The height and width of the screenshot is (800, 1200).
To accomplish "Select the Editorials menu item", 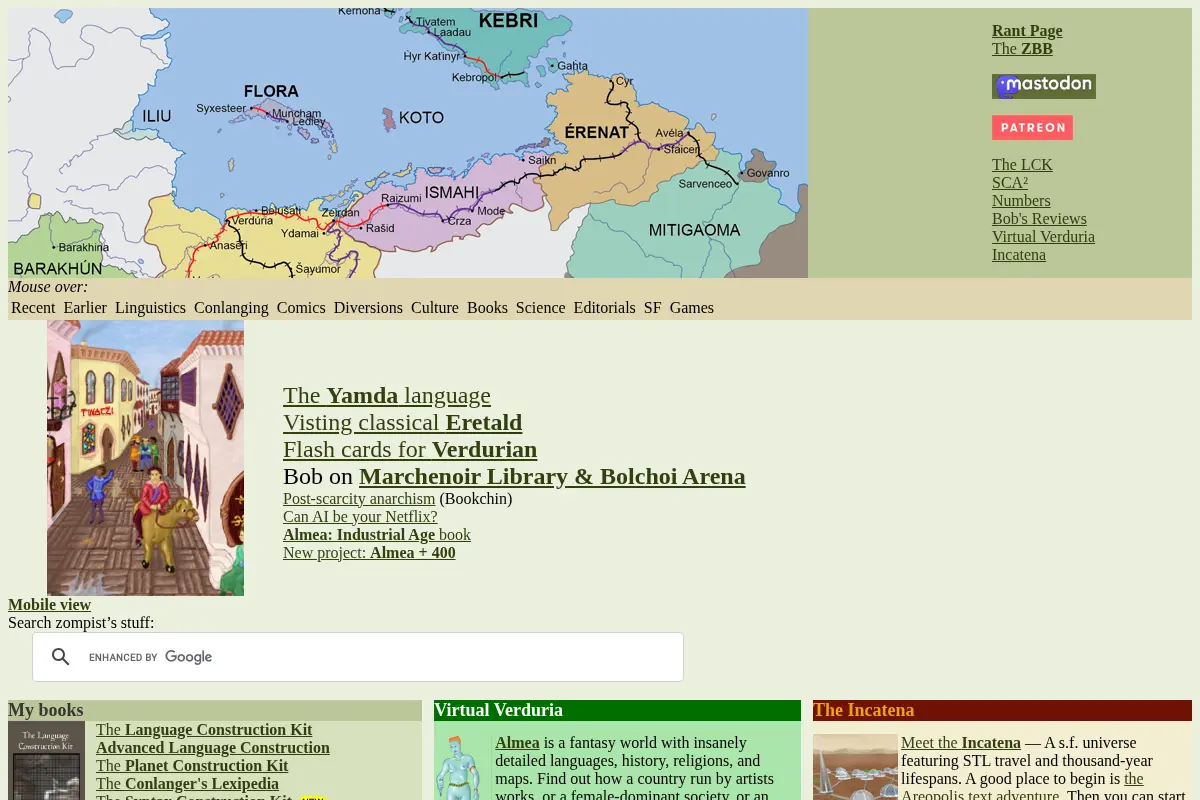I will coord(605,308).
